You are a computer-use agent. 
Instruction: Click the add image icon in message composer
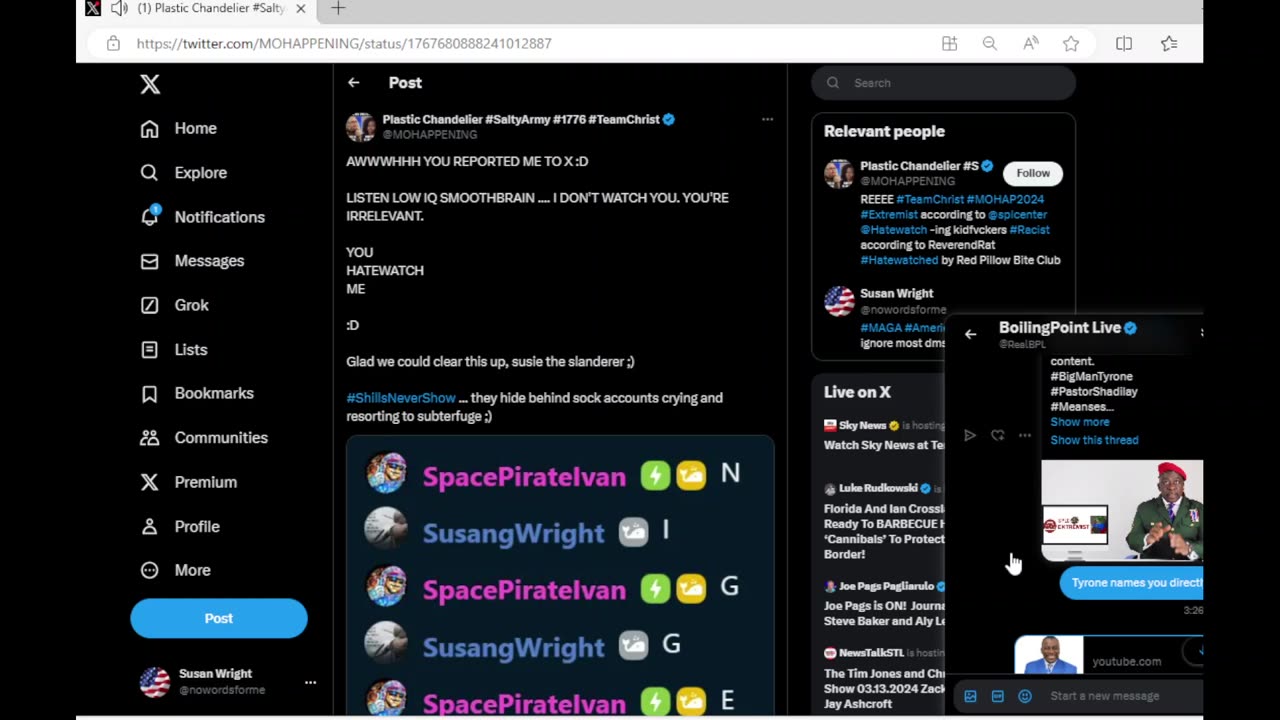(x=970, y=696)
